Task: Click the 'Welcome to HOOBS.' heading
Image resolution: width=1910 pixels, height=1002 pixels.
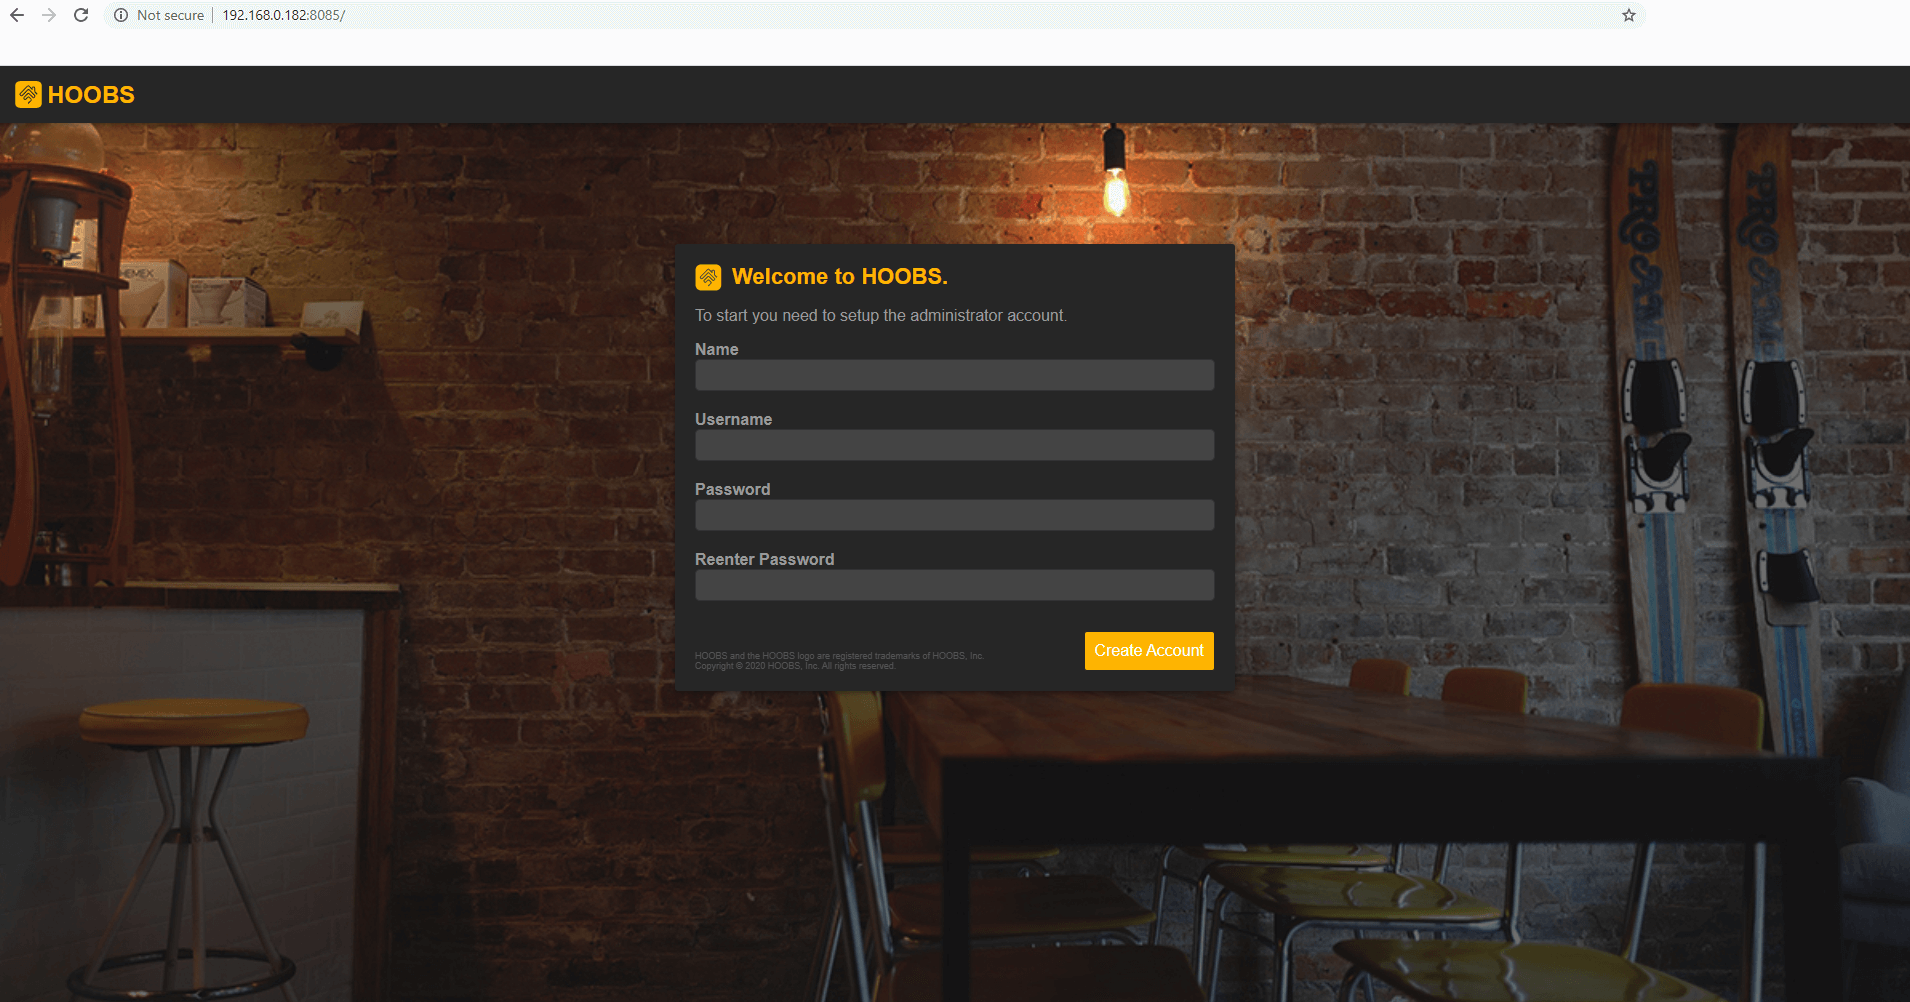Action: pos(840,277)
